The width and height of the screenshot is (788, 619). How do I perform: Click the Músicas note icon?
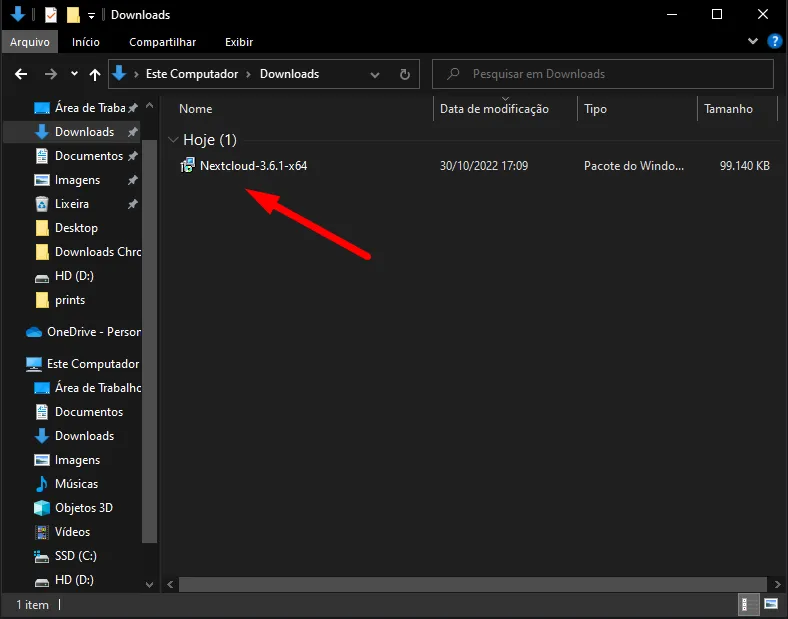(x=42, y=484)
